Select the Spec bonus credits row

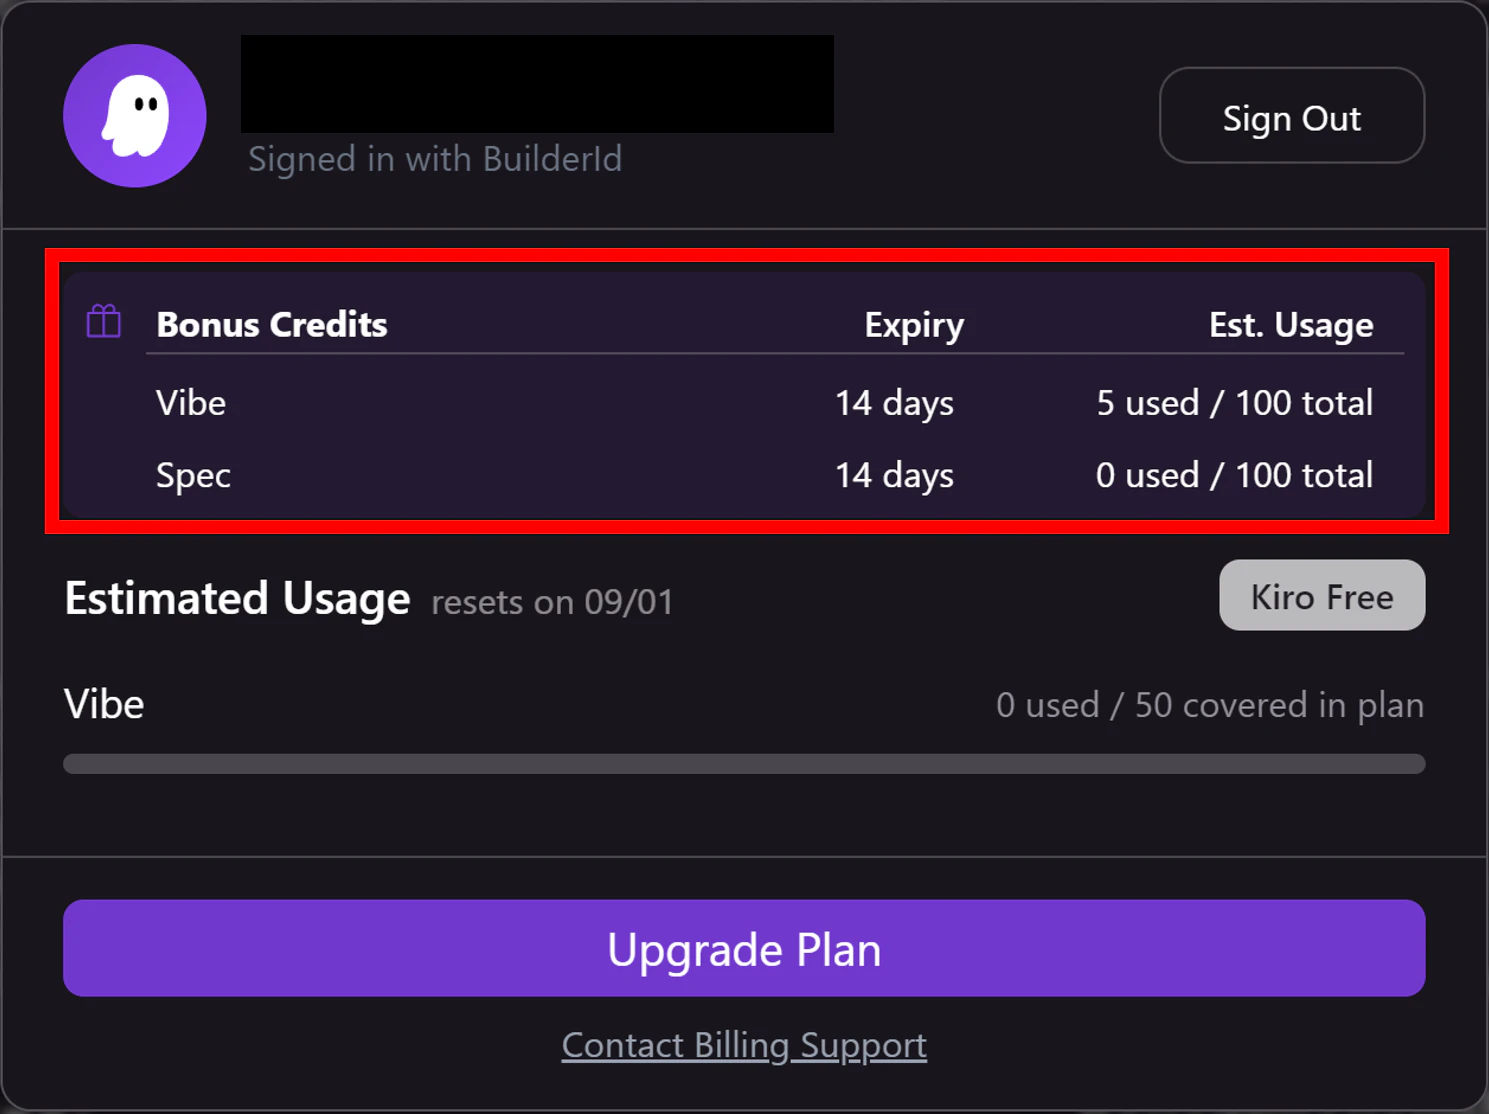(765, 475)
